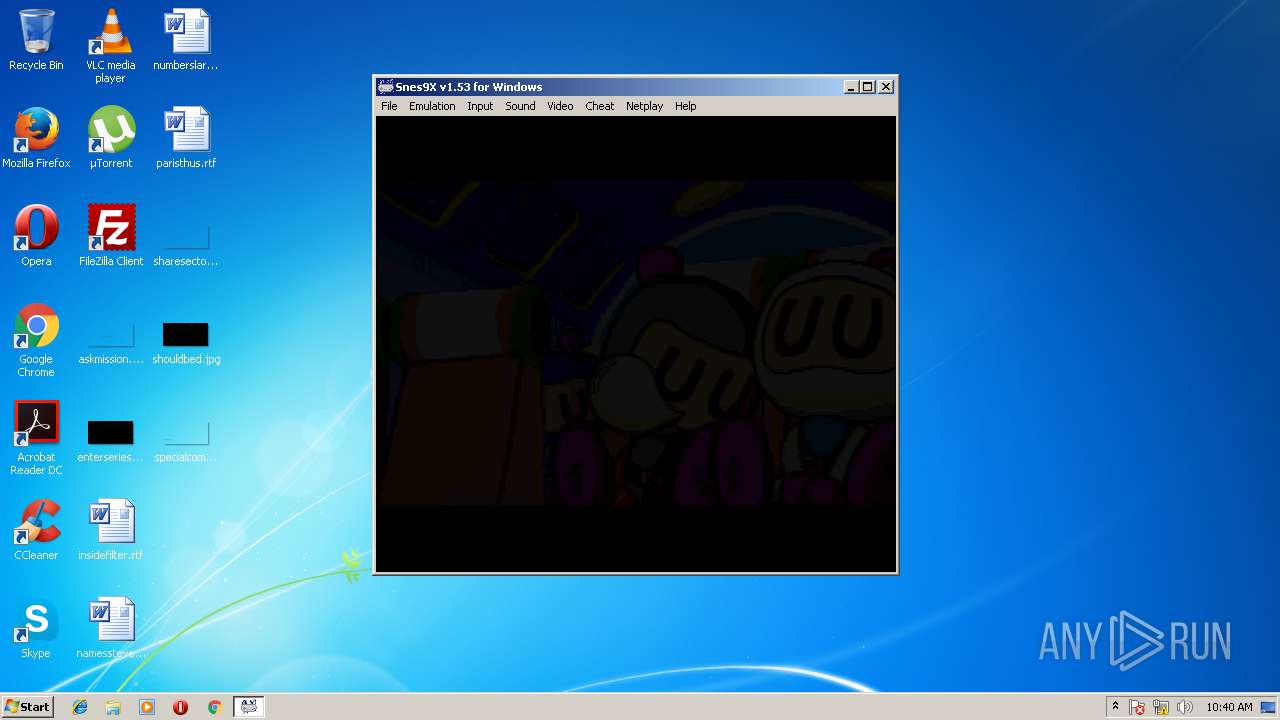The width and height of the screenshot is (1280, 720).
Task: Launch Internet Explorer from taskbar
Action: click(x=80, y=707)
